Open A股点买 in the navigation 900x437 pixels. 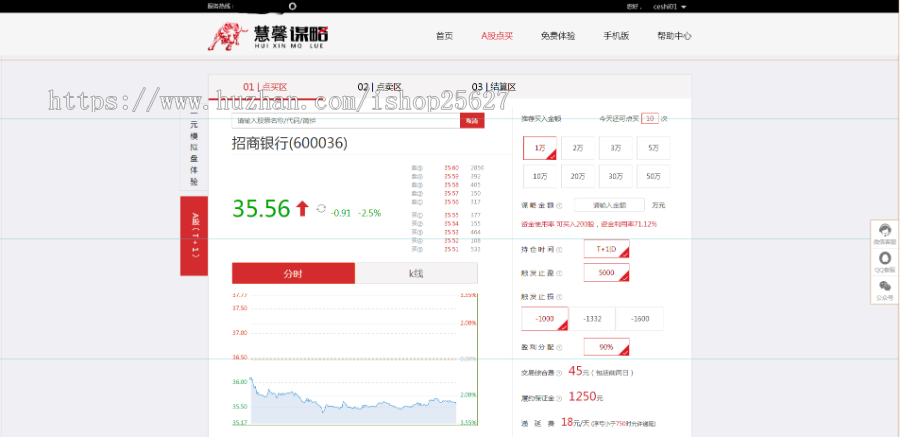497,36
